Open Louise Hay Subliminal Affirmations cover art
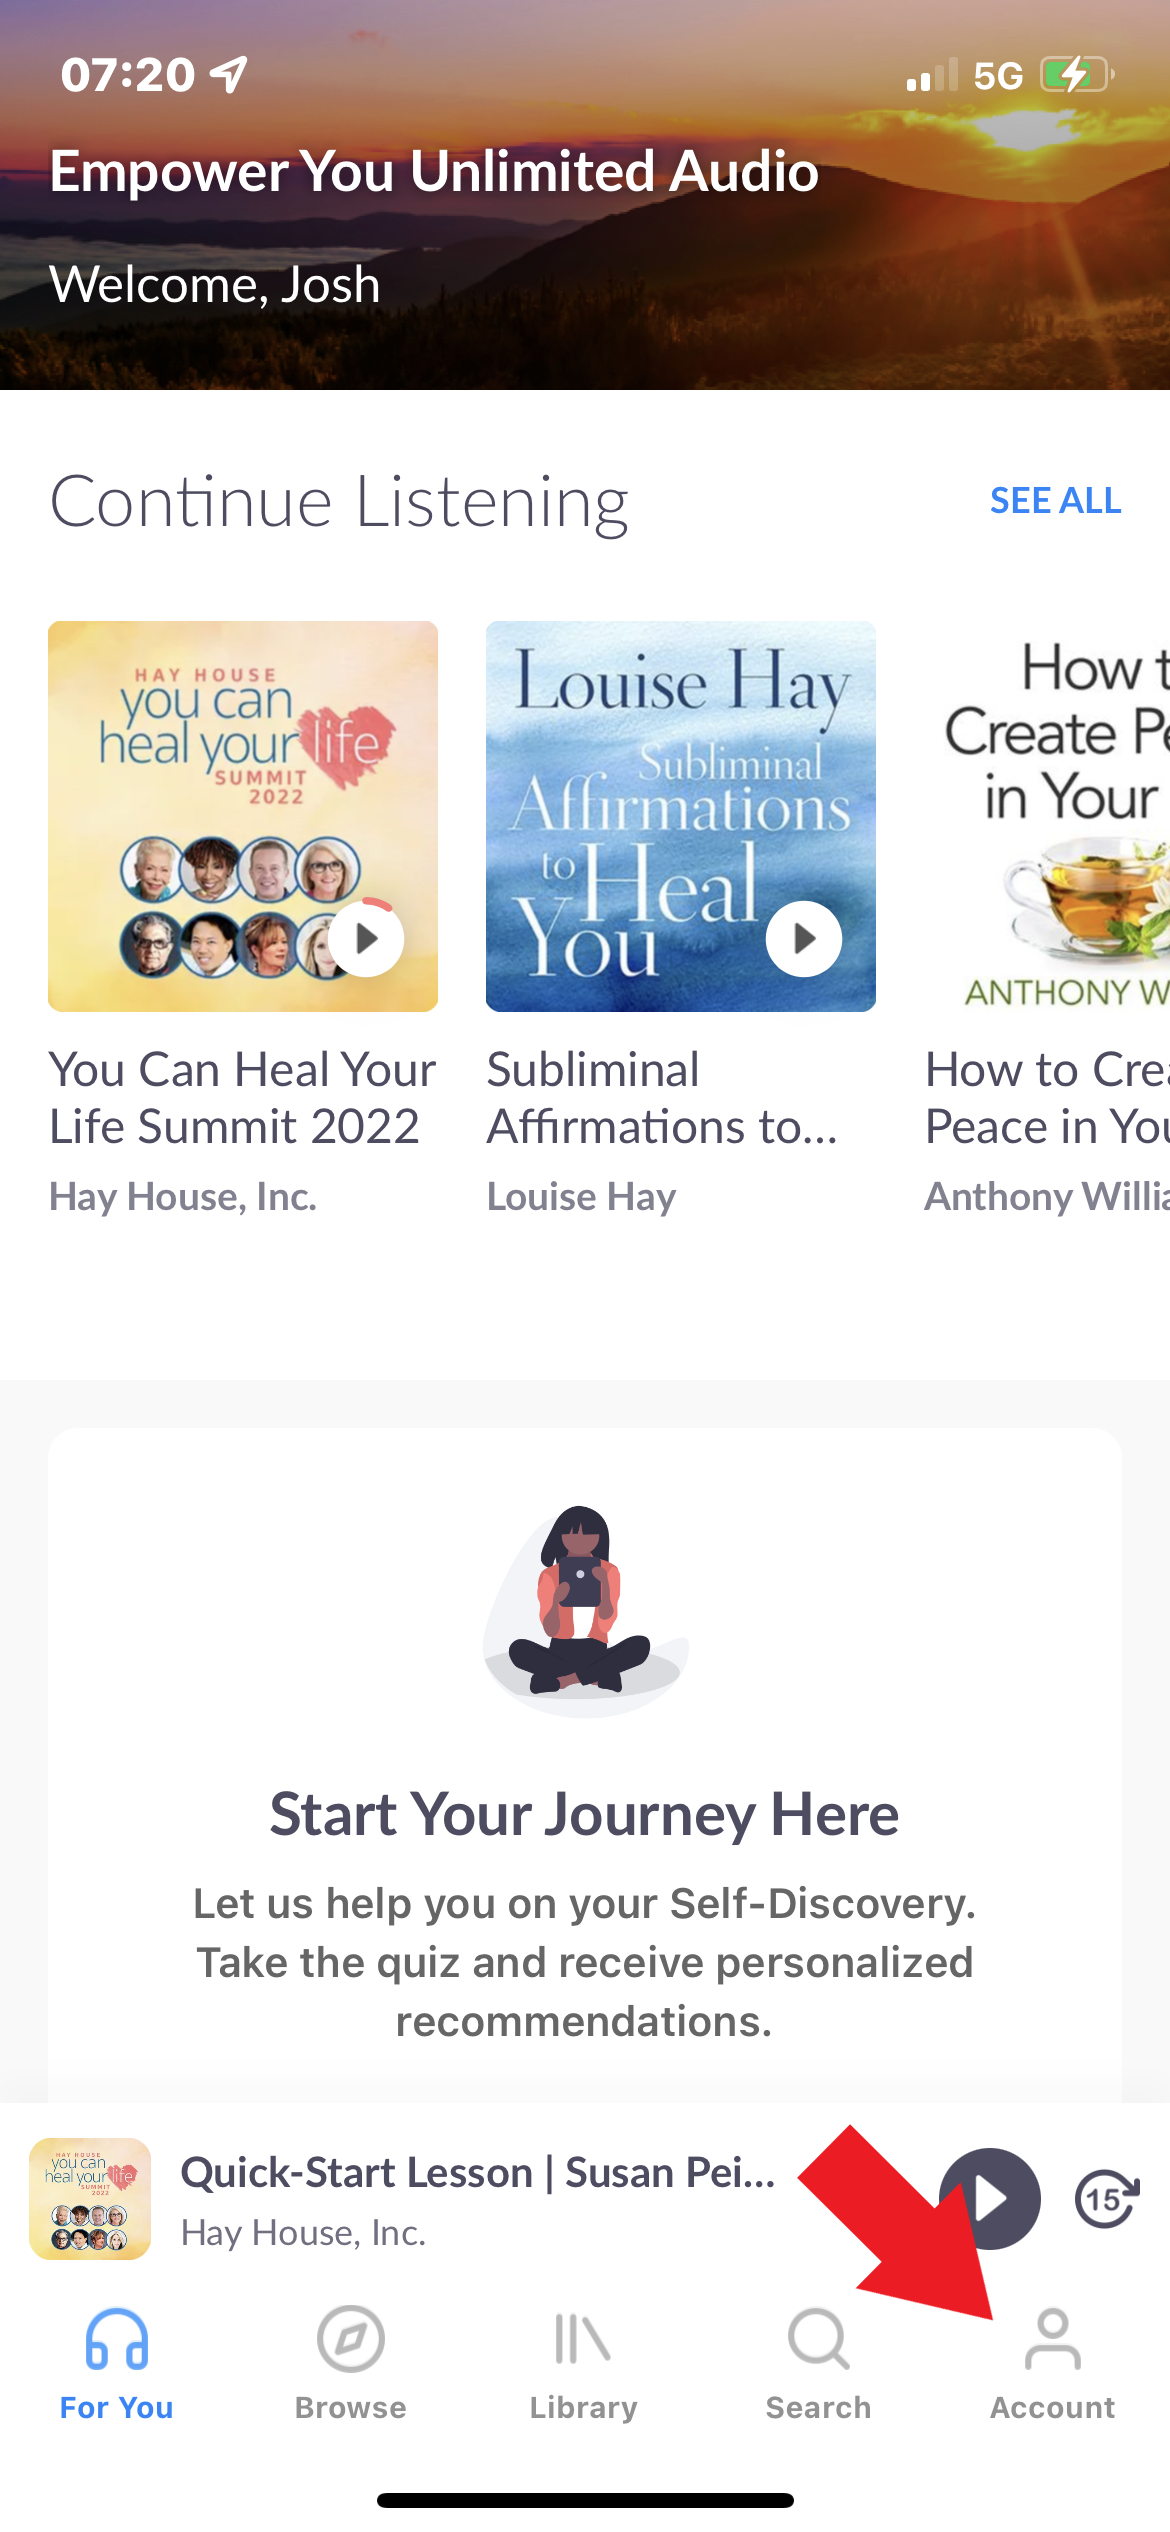The image size is (1170, 2532). [681, 816]
